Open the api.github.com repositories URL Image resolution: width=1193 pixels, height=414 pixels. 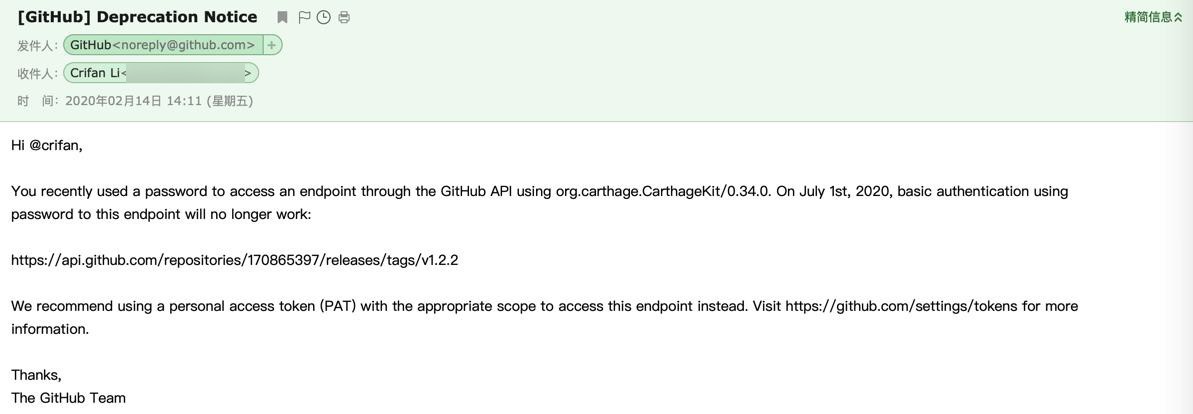click(234, 260)
